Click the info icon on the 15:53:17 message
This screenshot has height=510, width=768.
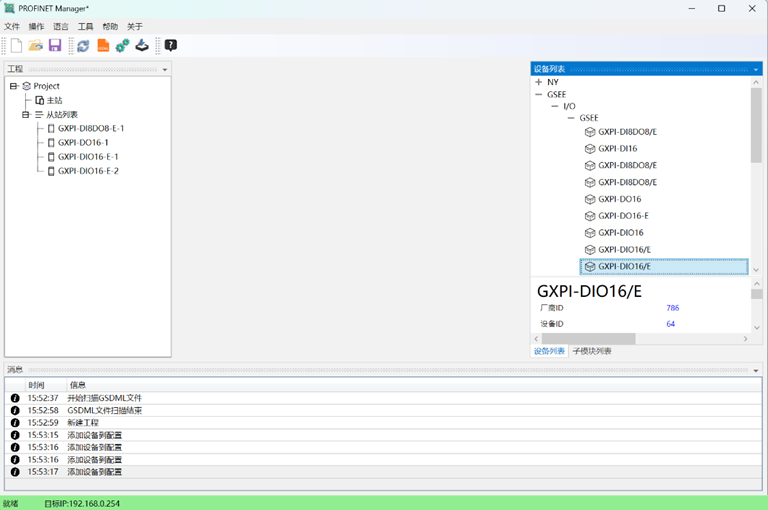tap(15, 472)
